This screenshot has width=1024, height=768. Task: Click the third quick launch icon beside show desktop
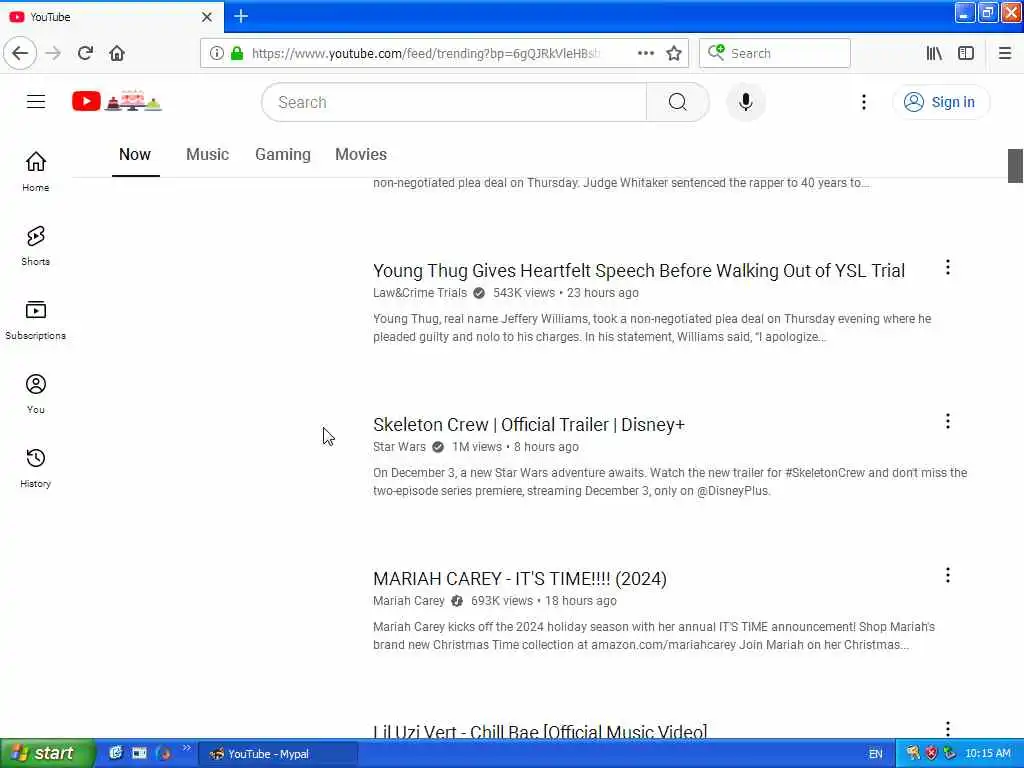pos(163,753)
